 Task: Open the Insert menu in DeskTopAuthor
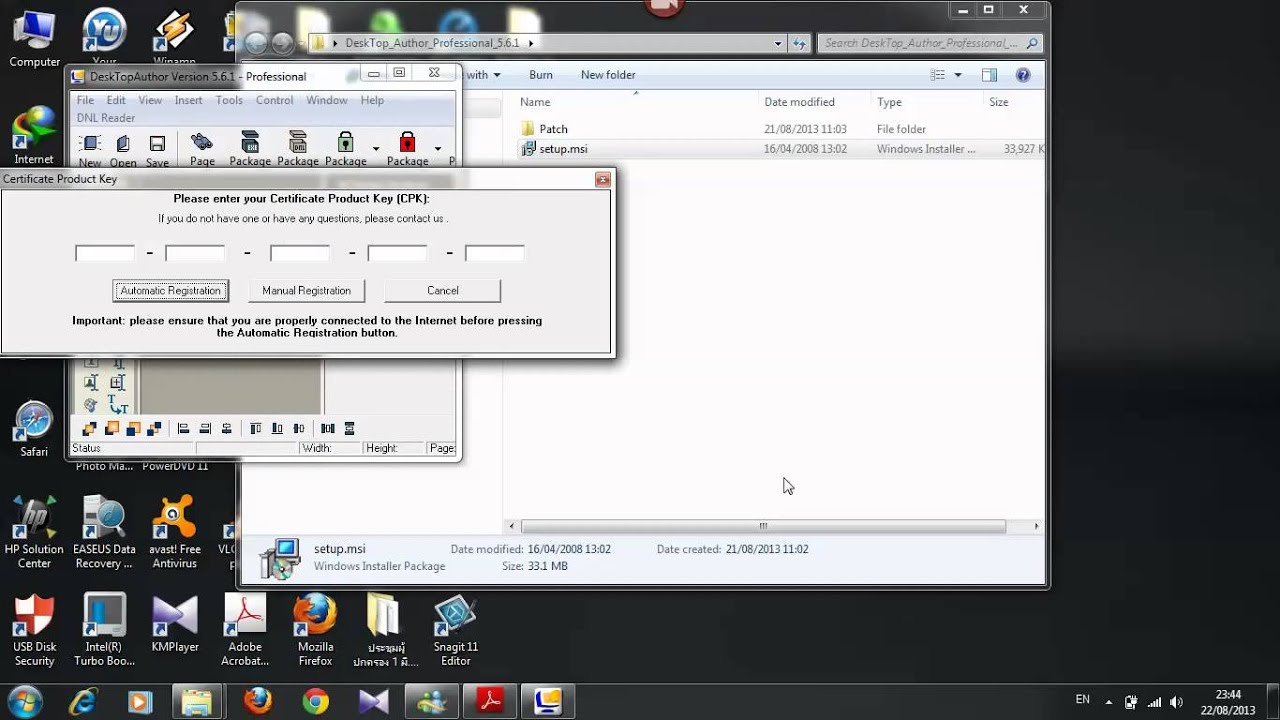click(x=188, y=100)
